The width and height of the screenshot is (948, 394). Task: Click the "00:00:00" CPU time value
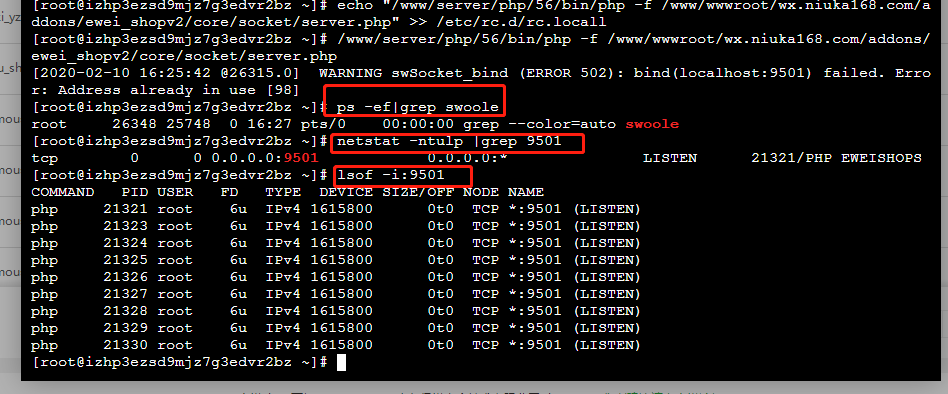point(418,124)
